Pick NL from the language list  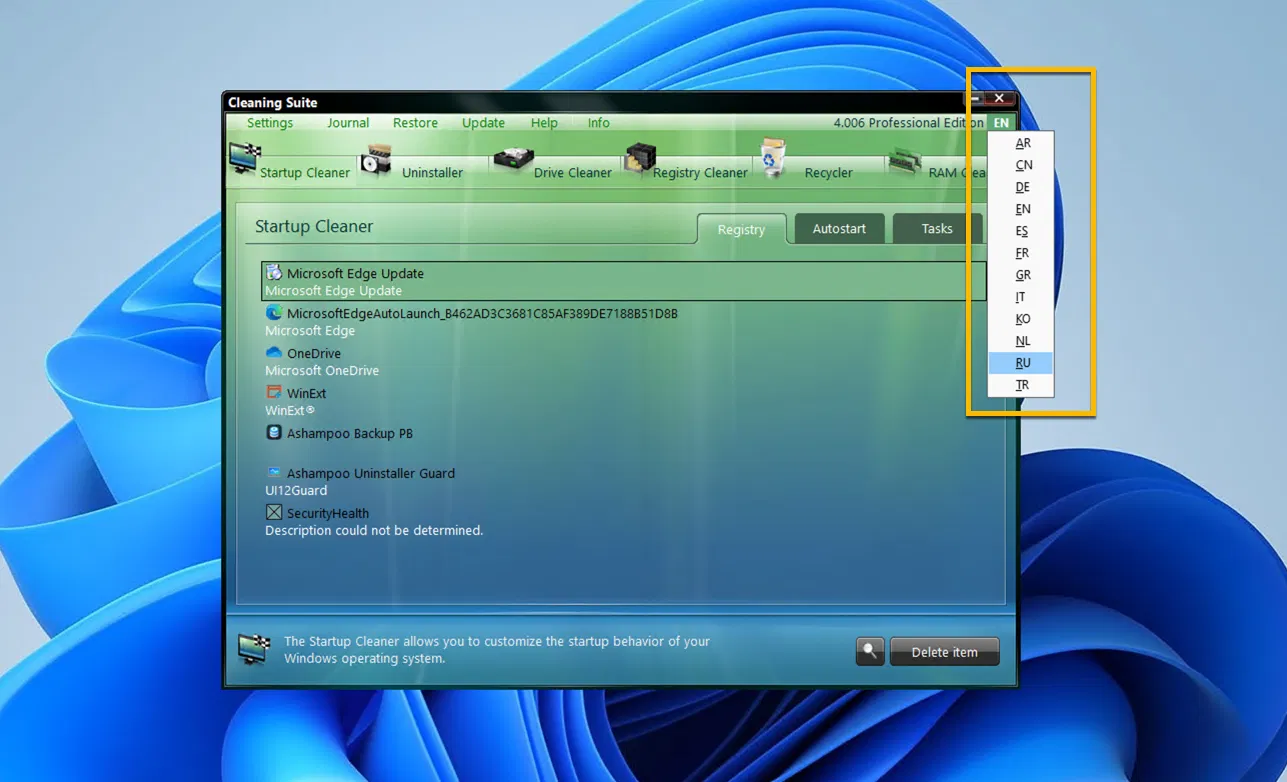1021,341
